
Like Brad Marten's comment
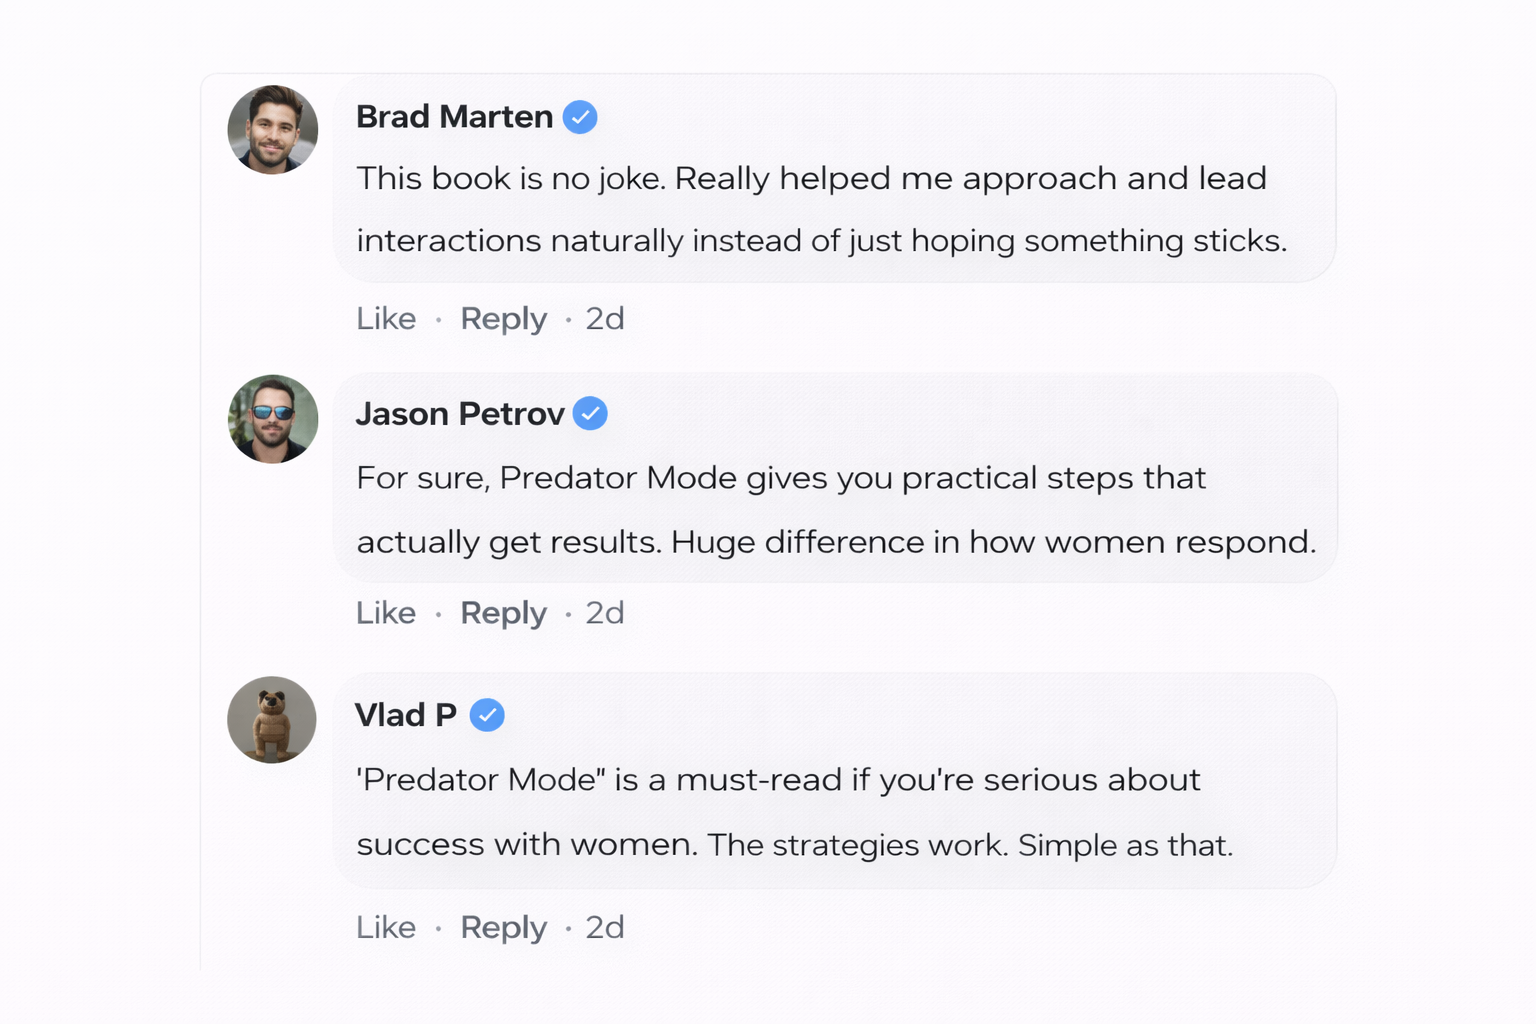(x=386, y=319)
